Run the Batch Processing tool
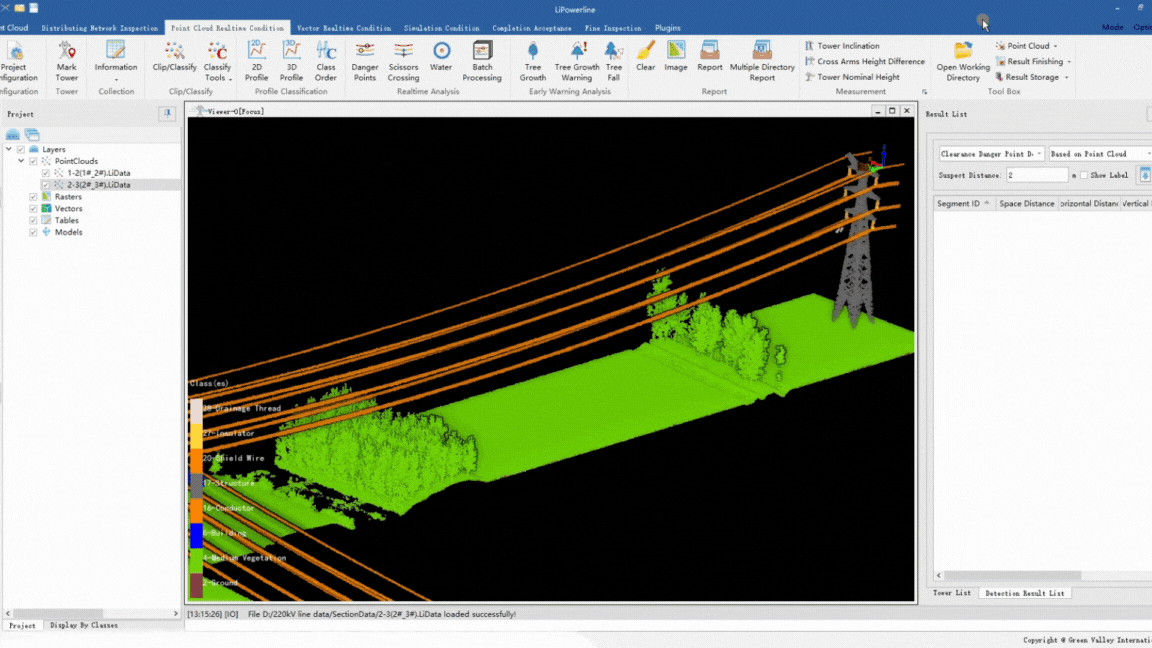 tap(482, 59)
